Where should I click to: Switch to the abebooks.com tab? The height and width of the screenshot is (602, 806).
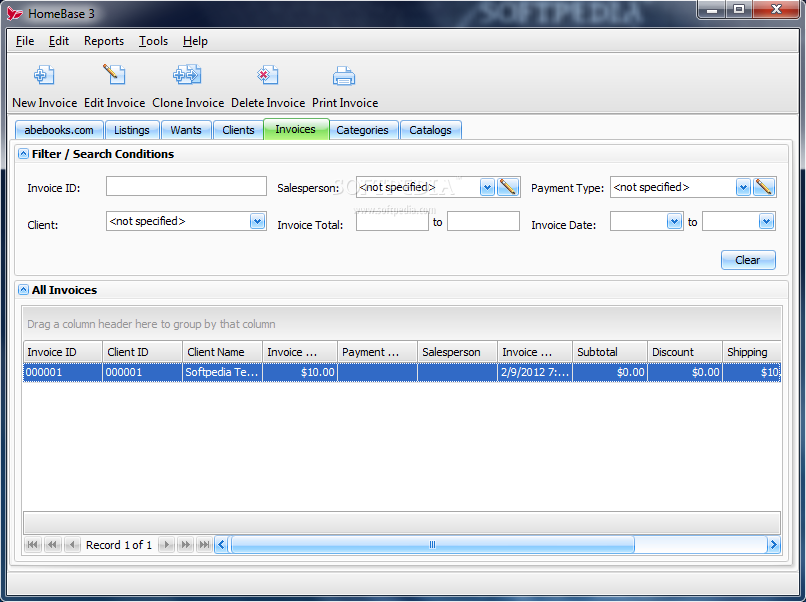(x=59, y=130)
